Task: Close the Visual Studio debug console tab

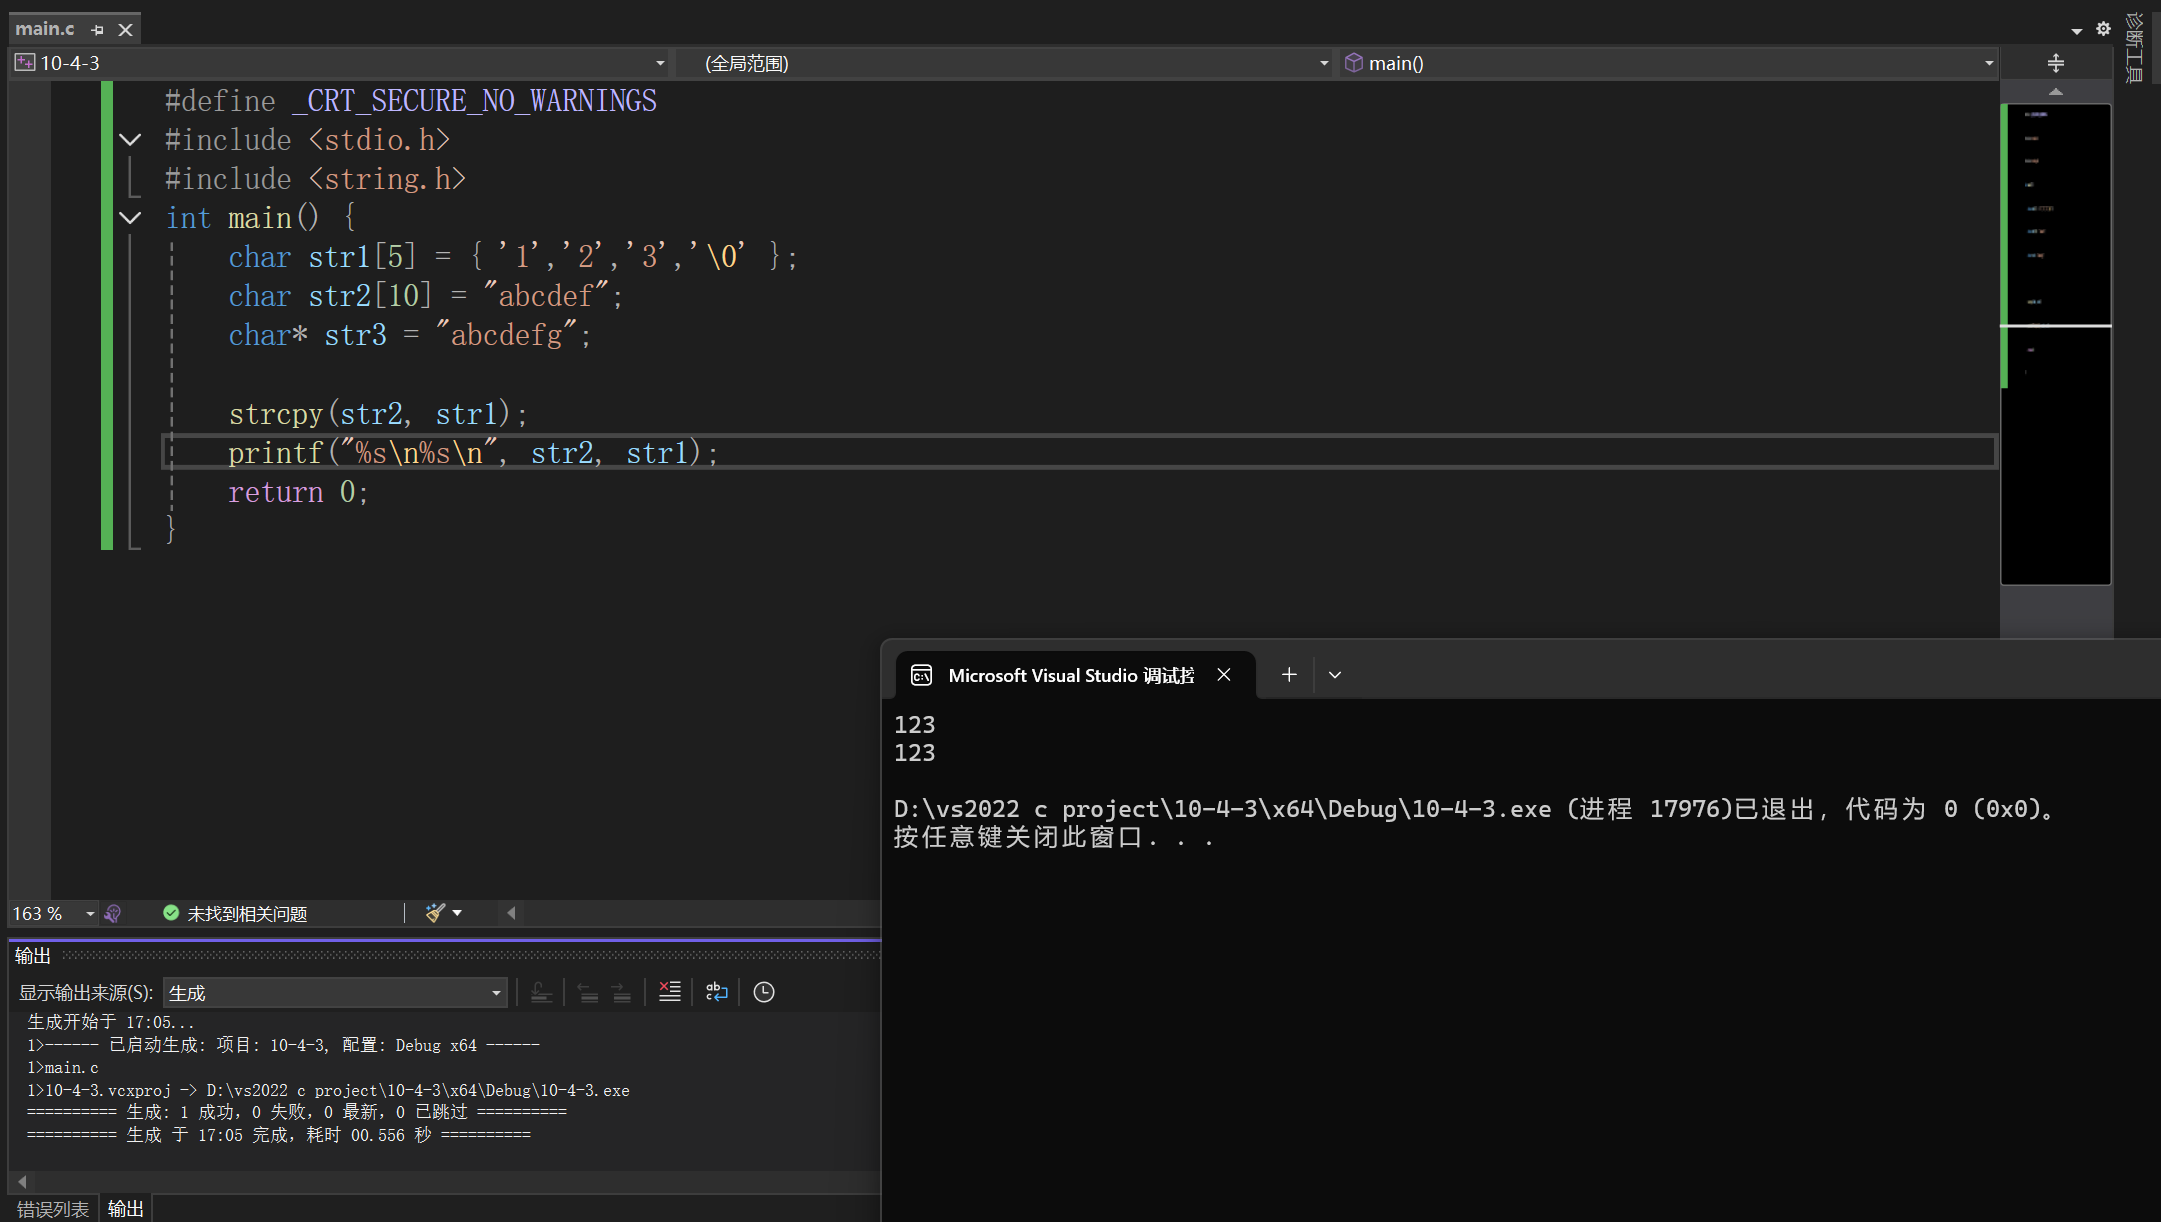Action: 1224,675
